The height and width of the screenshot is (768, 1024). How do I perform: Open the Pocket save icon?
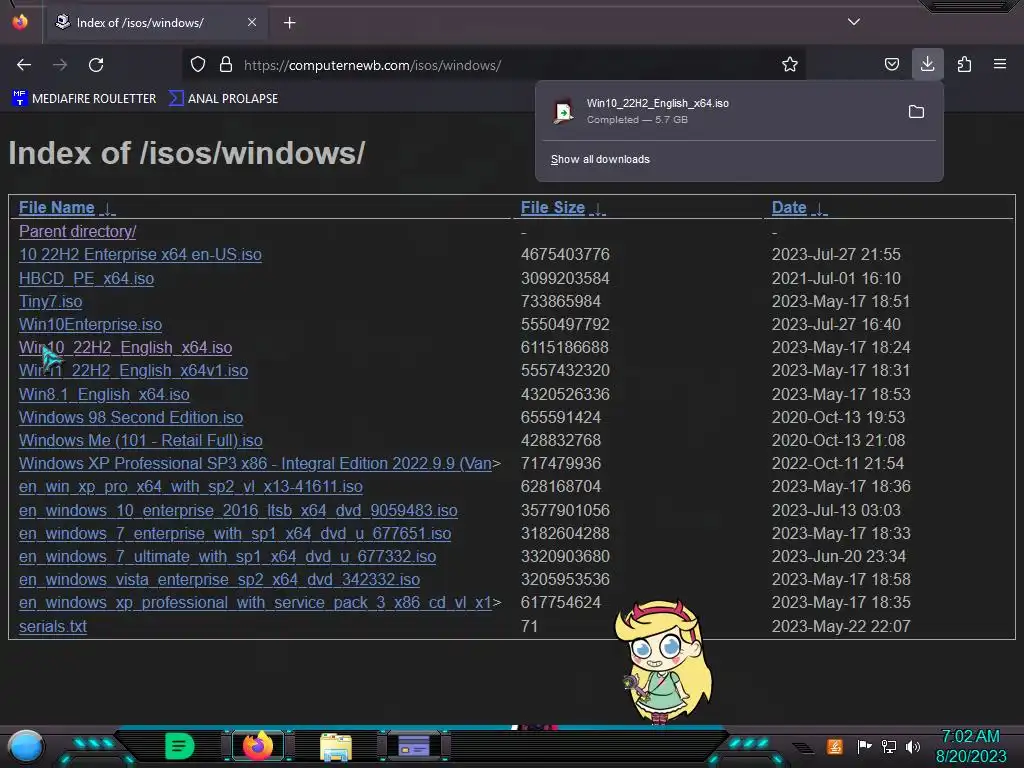tap(891, 65)
